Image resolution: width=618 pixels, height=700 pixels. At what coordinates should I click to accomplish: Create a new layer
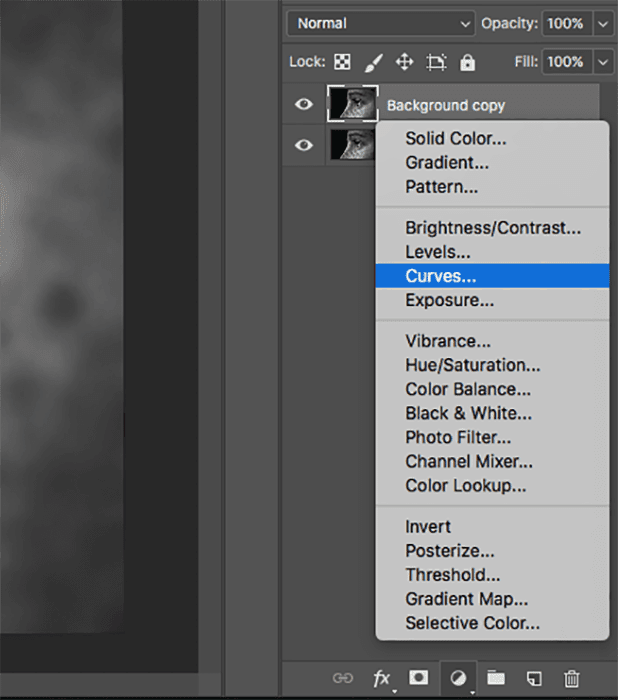pos(534,679)
